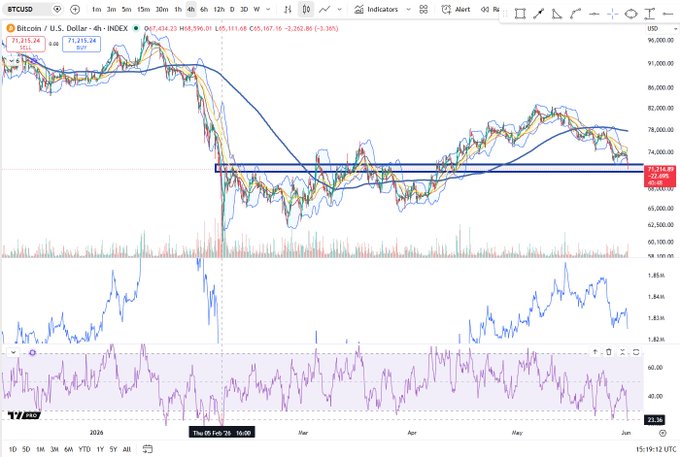Select the 12h timeframe
680x457 pixels.
219,9
